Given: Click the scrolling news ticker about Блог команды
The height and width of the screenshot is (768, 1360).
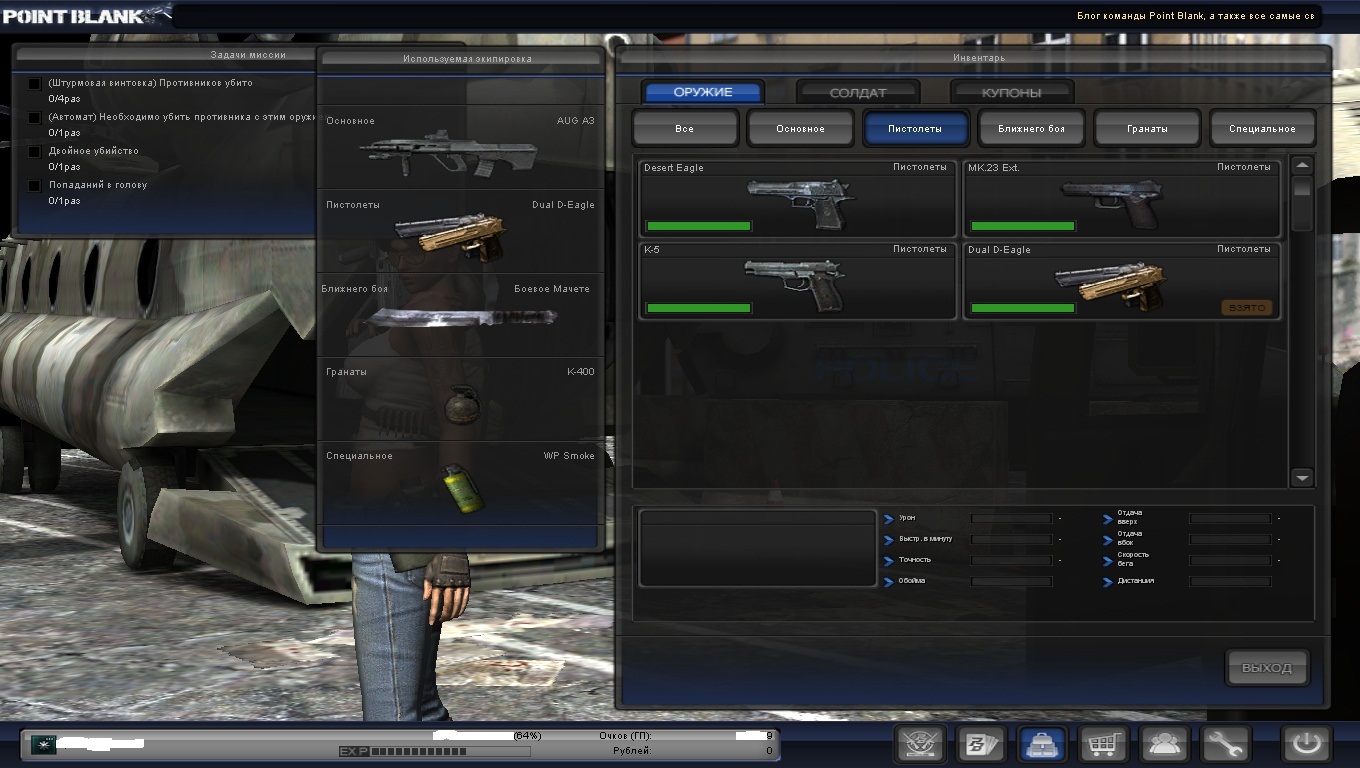Looking at the screenshot, I should pyautogui.click(x=1198, y=15).
